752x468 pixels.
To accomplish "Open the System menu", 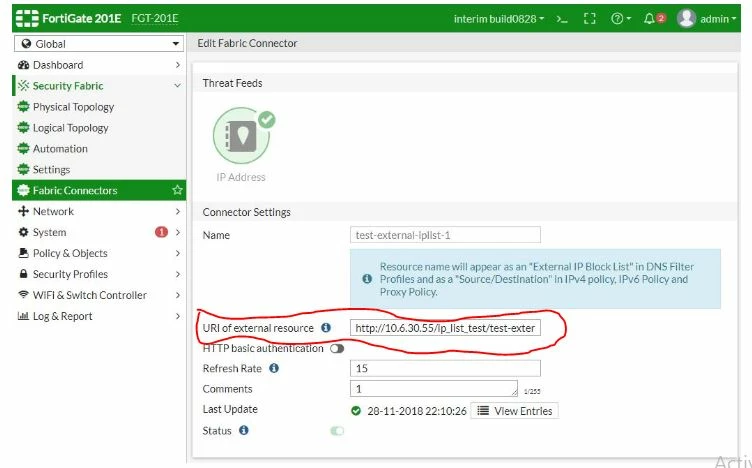I will tap(49, 233).
